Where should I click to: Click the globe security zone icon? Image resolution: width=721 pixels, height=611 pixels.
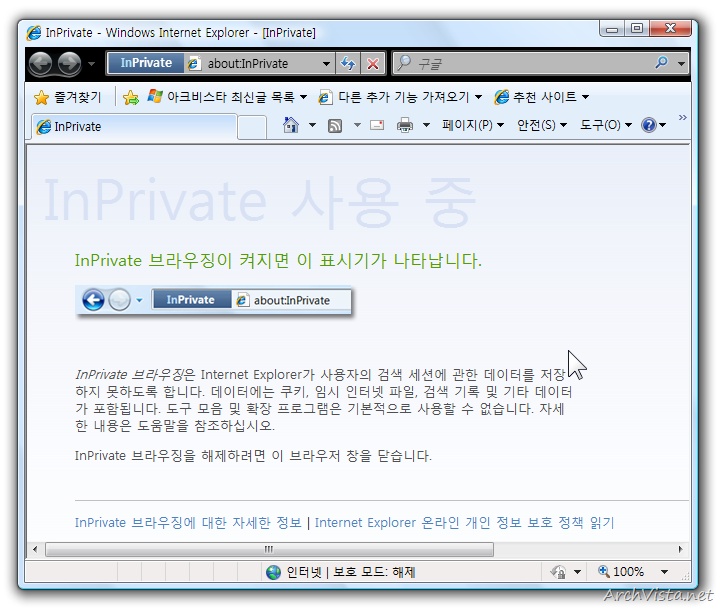274,572
